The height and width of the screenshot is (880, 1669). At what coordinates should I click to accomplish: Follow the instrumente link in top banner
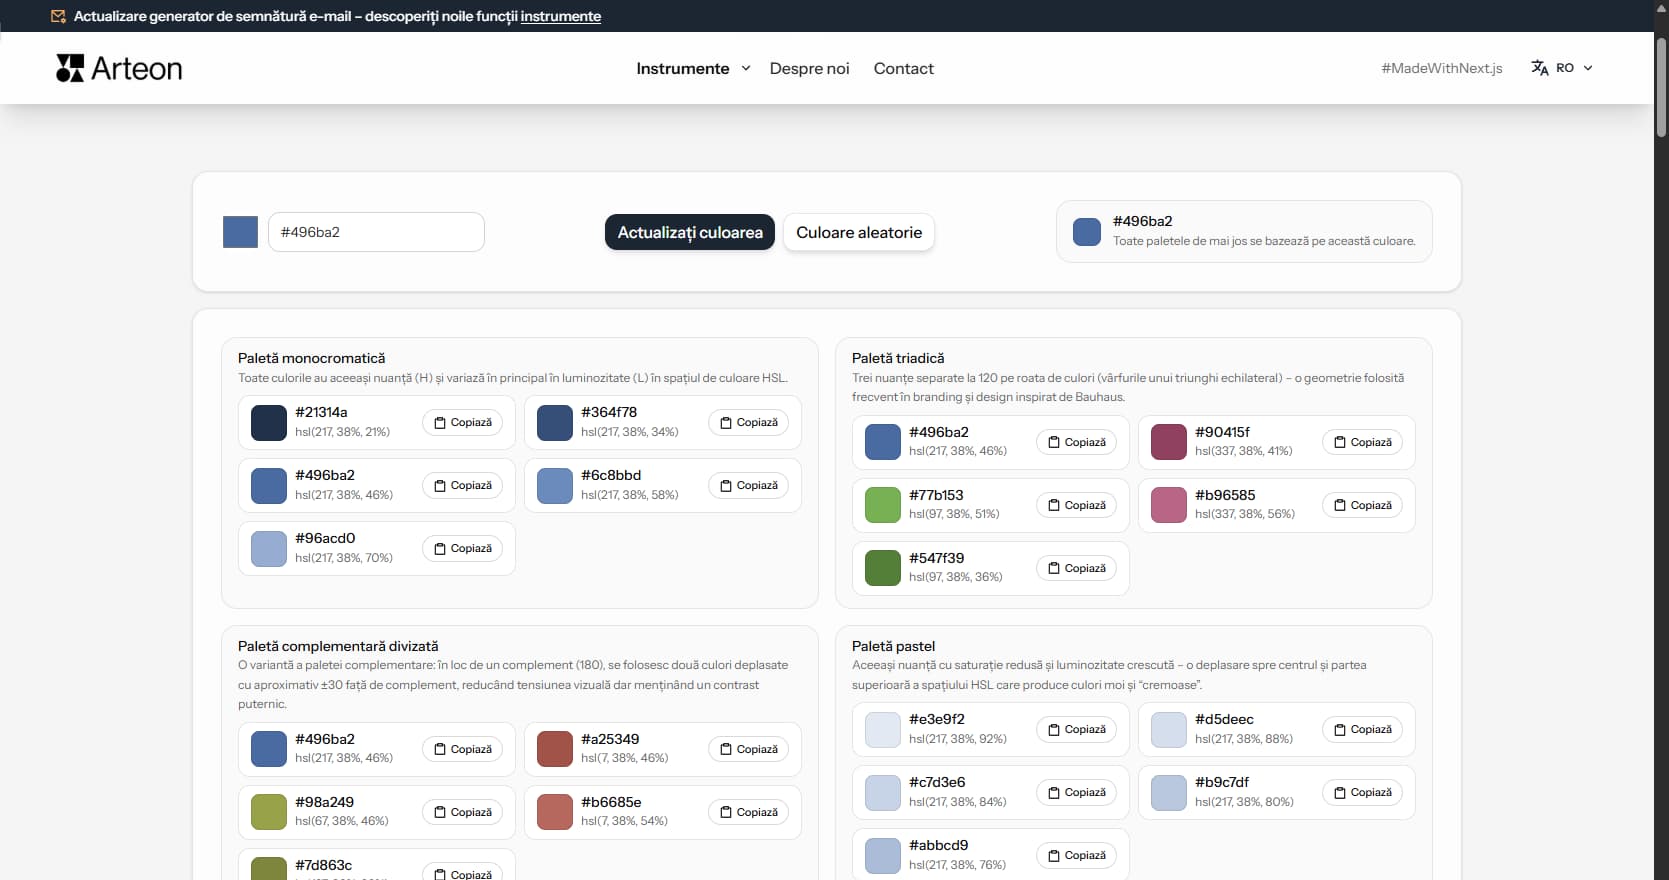tap(560, 16)
